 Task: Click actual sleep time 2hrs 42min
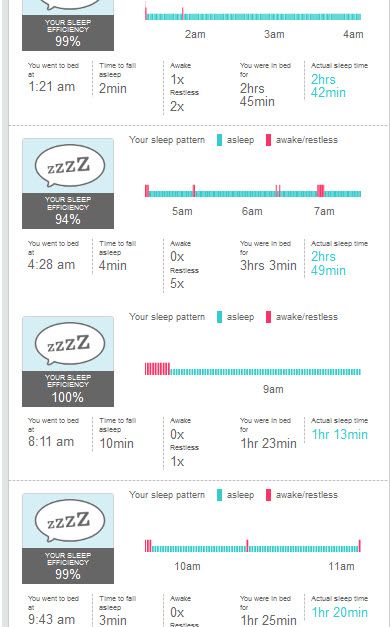[x=328, y=86]
